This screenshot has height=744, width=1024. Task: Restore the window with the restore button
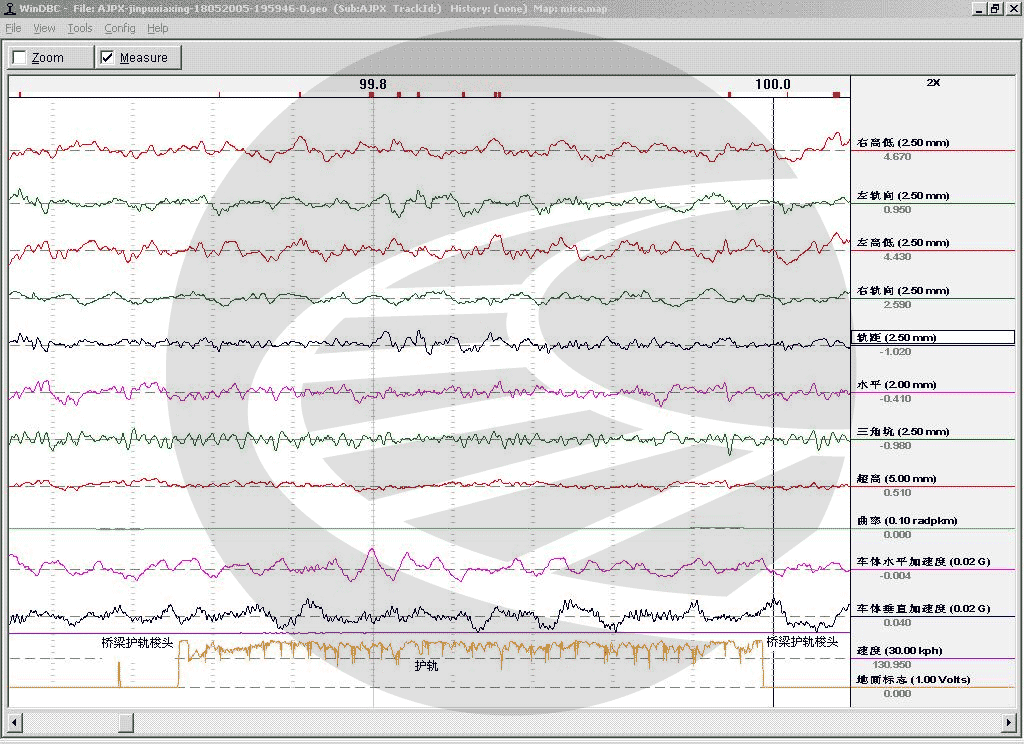(x=995, y=8)
